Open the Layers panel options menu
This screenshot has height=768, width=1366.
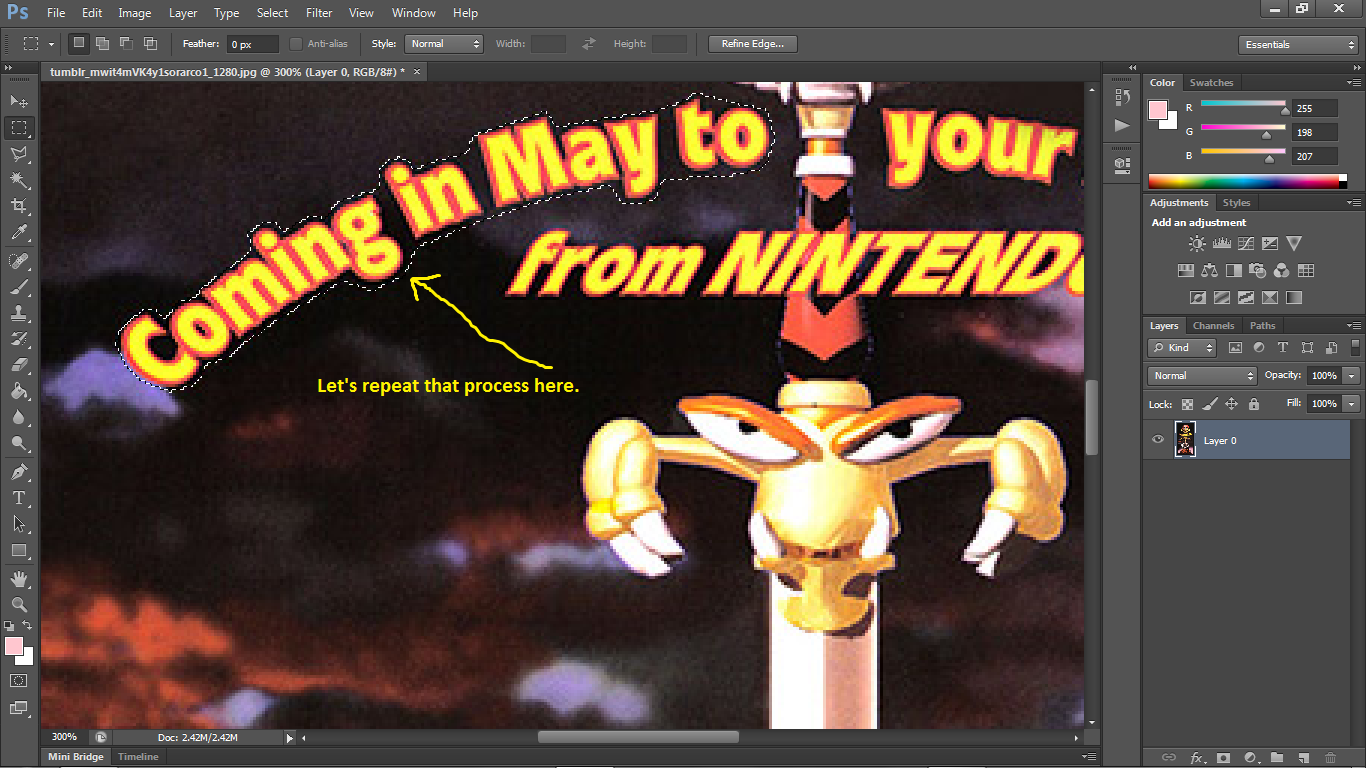tap(1353, 326)
